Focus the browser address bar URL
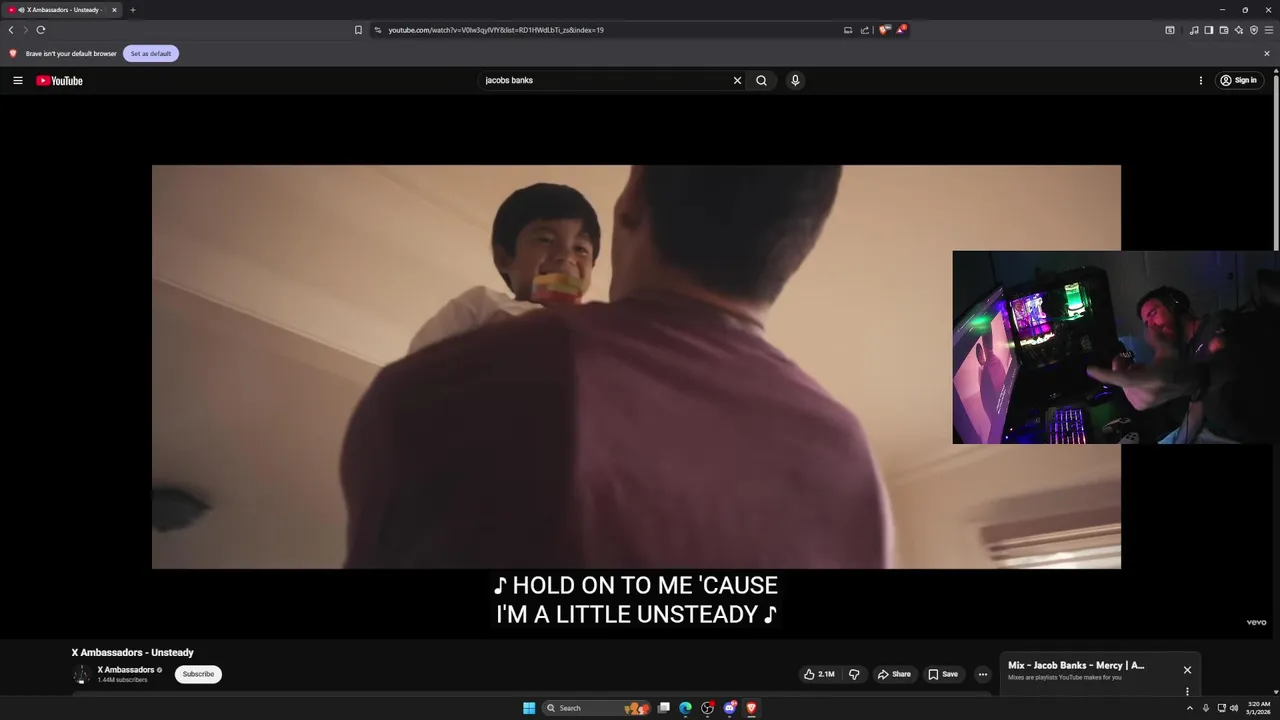Viewport: 1280px width, 720px height. (495, 30)
